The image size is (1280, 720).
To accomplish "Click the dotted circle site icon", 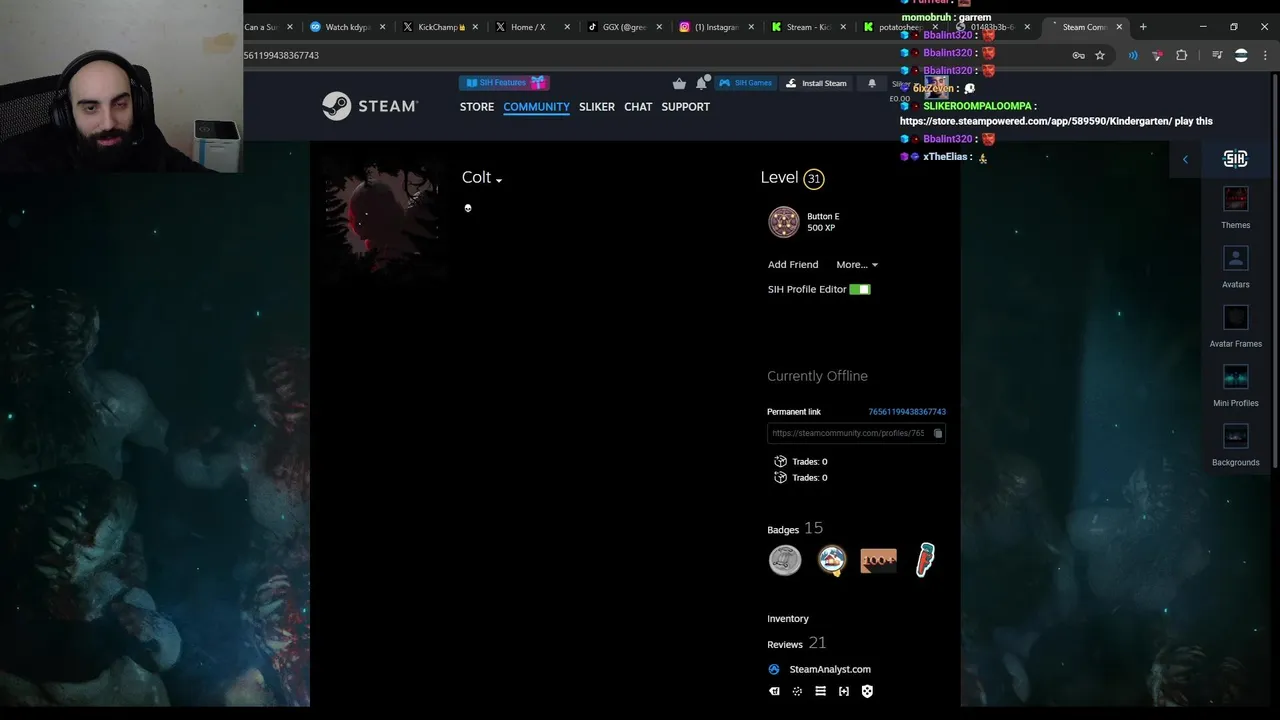I will pyautogui.click(x=797, y=691).
